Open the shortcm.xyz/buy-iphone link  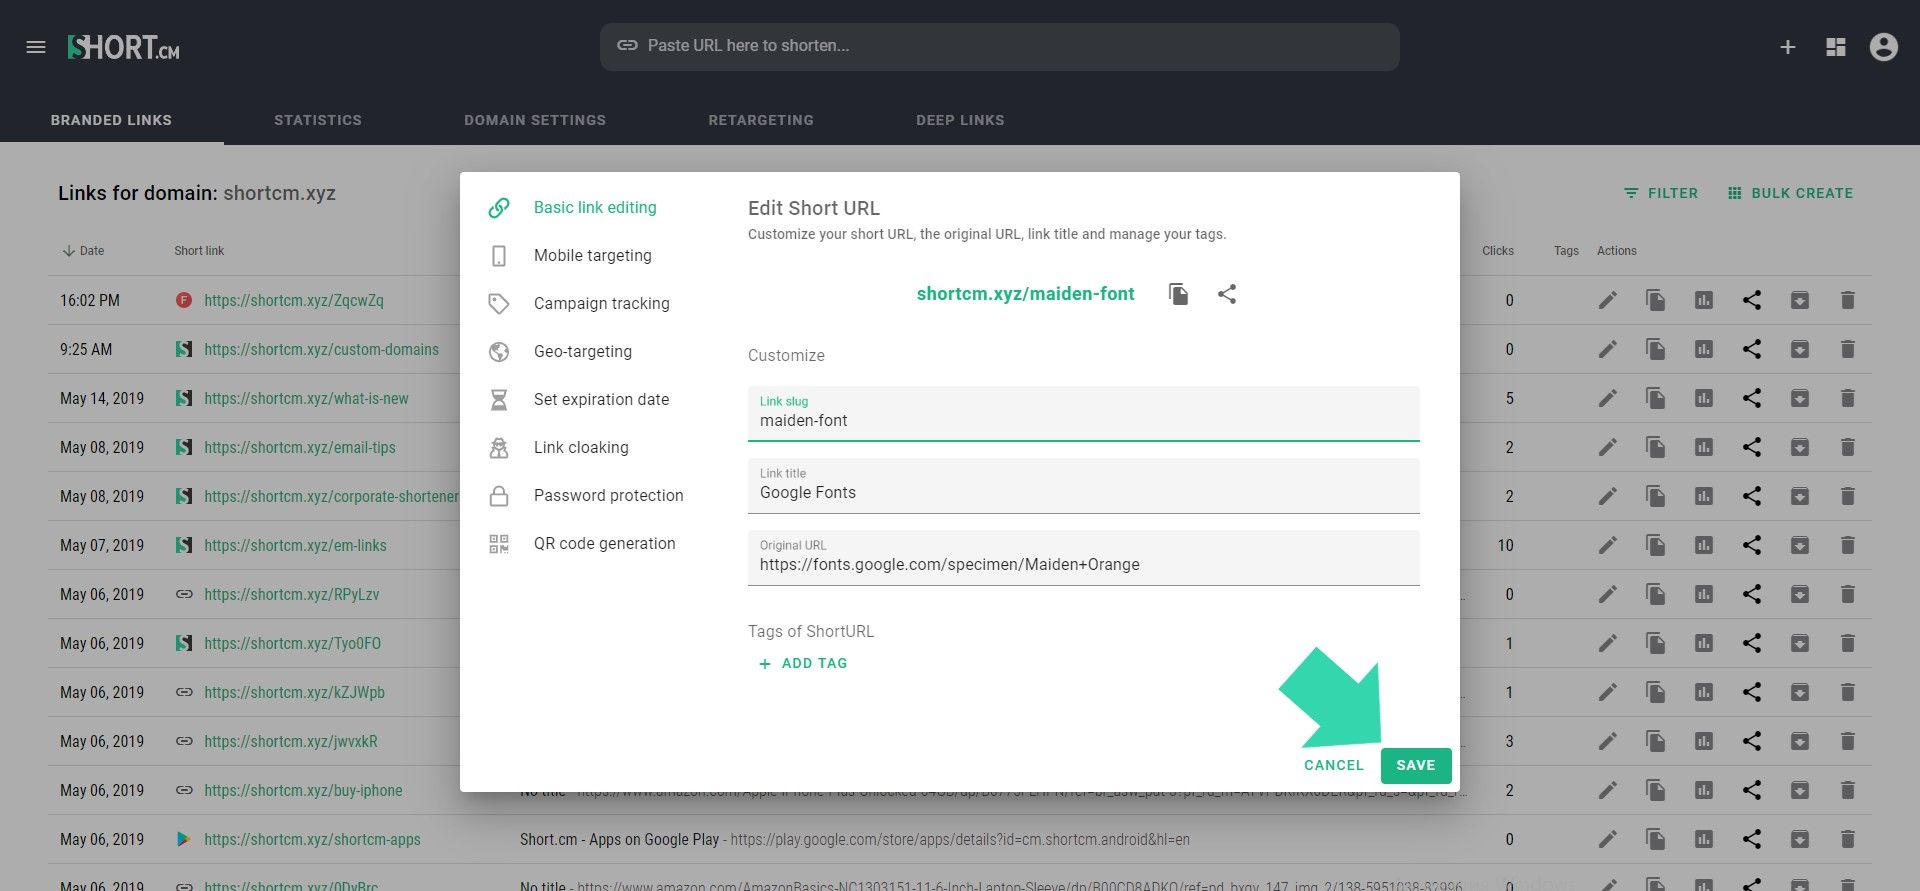(x=303, y=790)
